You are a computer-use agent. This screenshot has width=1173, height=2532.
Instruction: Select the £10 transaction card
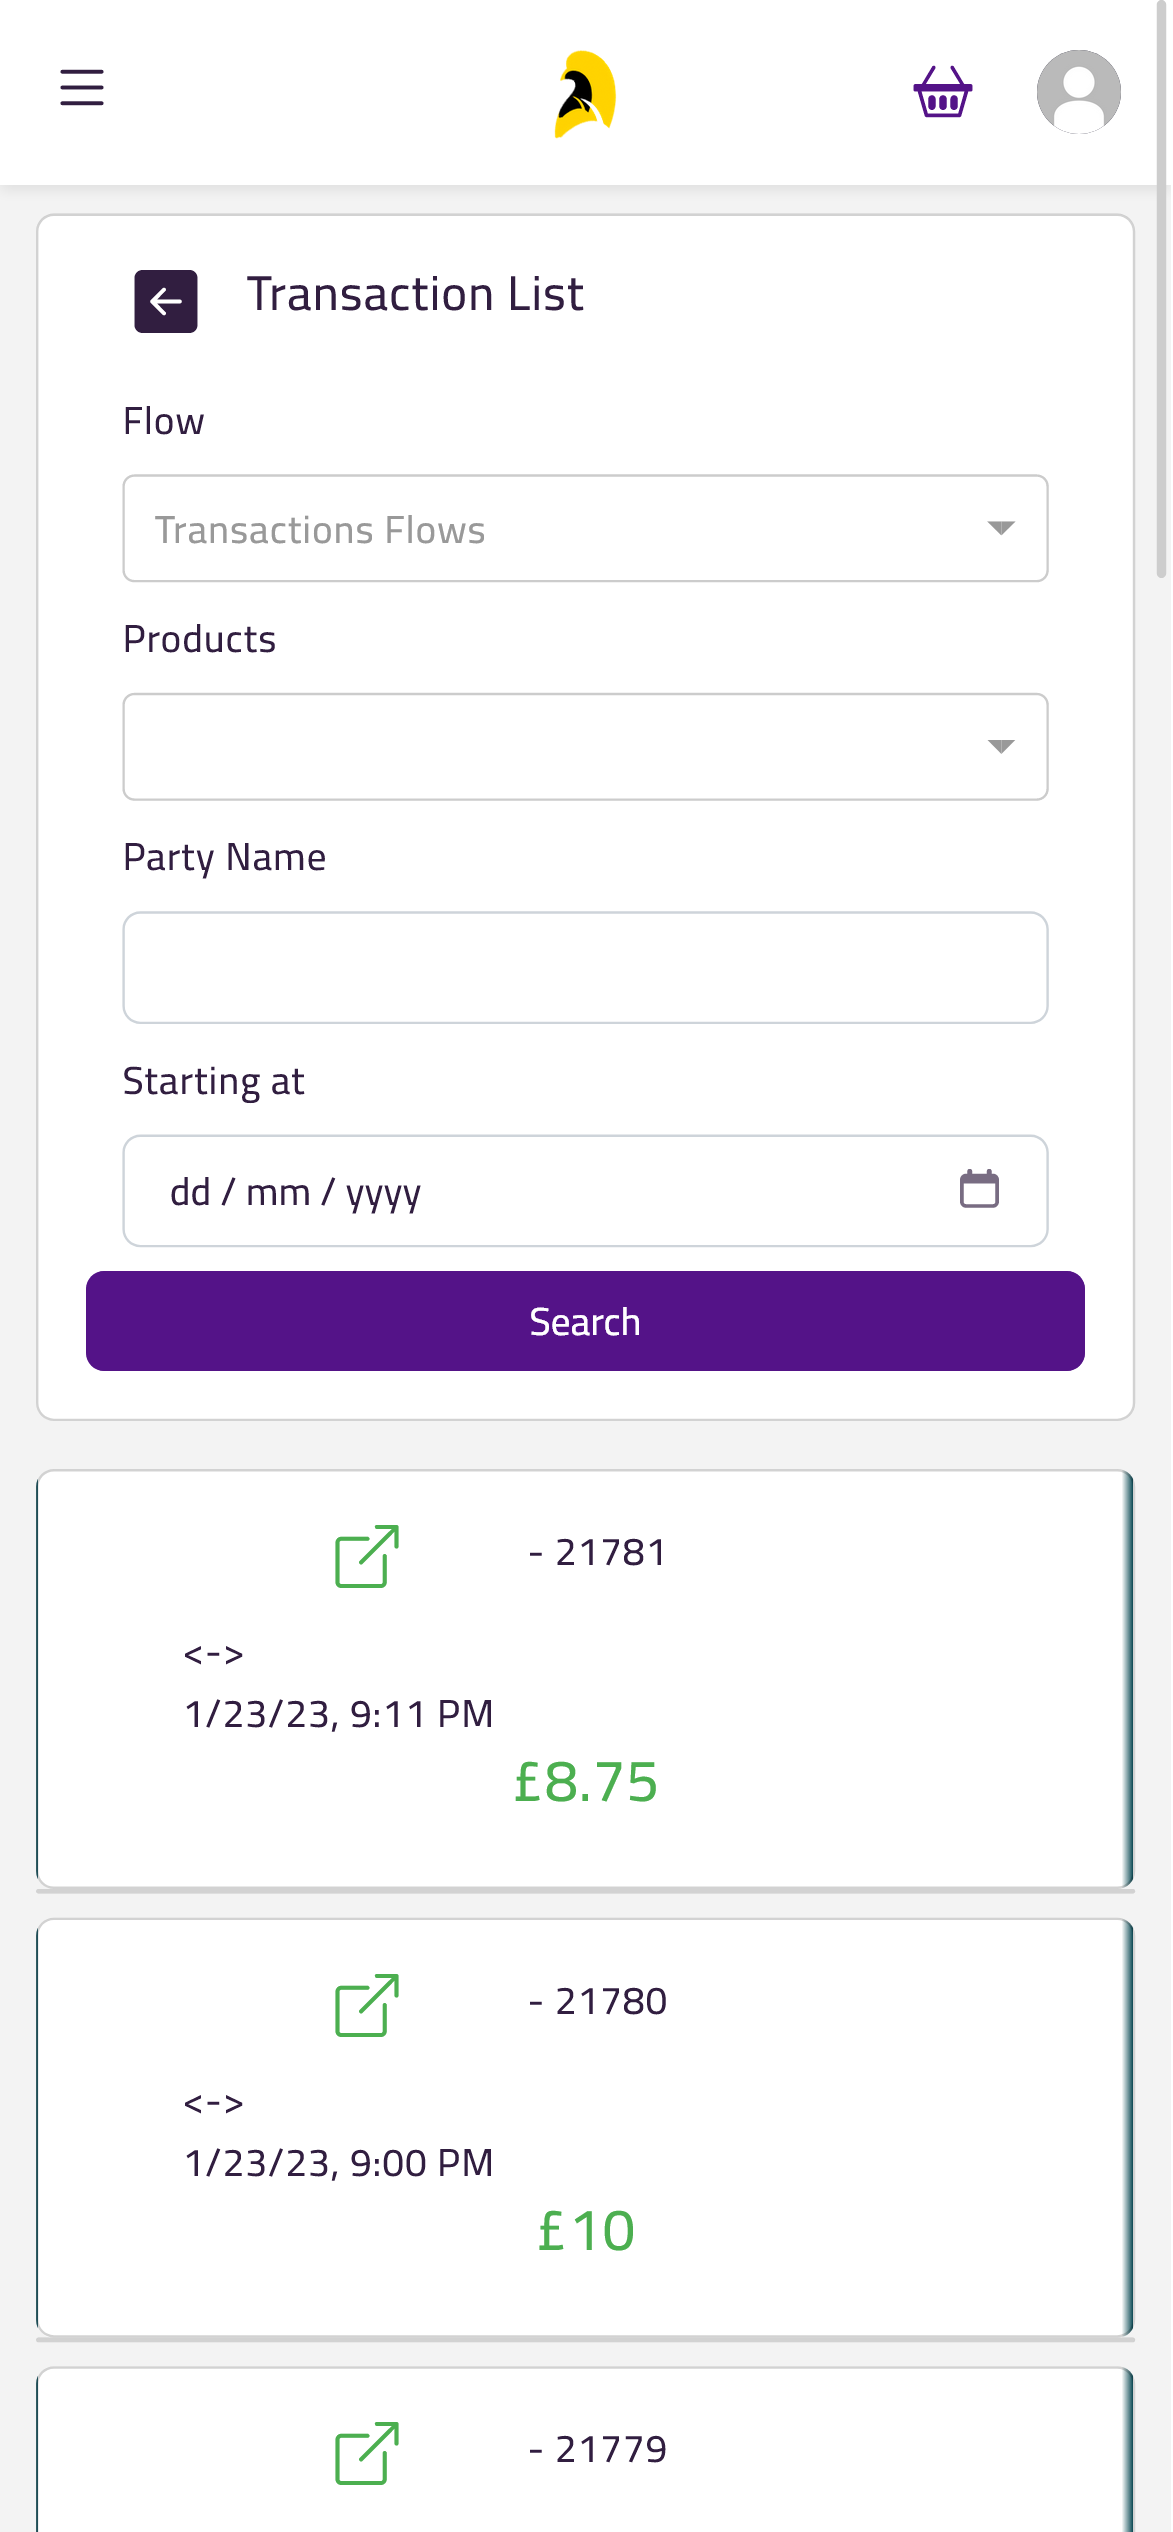tap(585, 2128)
